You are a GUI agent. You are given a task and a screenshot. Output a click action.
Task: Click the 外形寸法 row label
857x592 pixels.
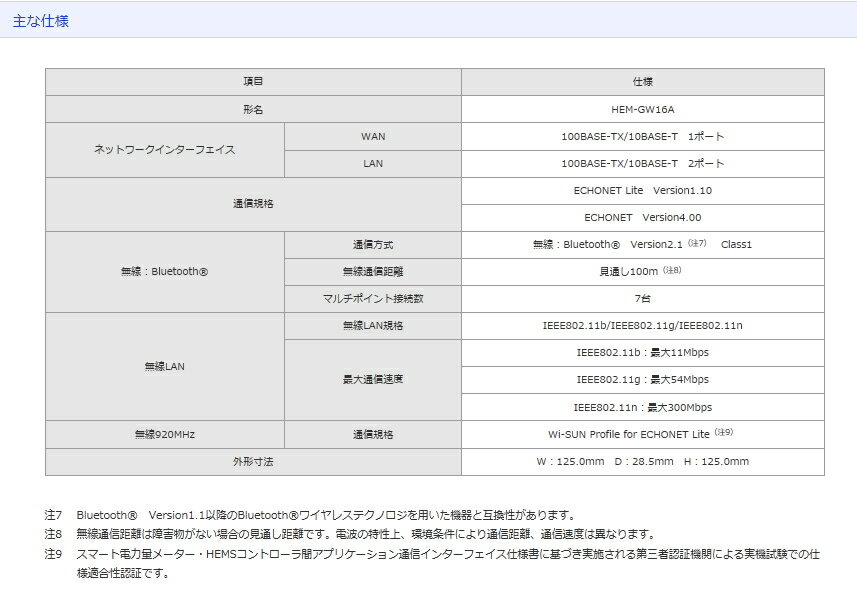253,461
